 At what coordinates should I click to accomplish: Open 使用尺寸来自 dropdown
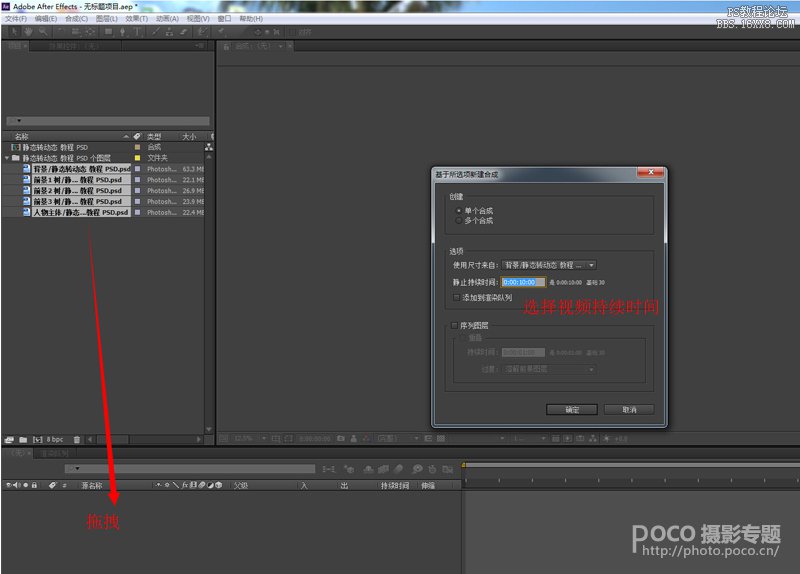[549, 265]
